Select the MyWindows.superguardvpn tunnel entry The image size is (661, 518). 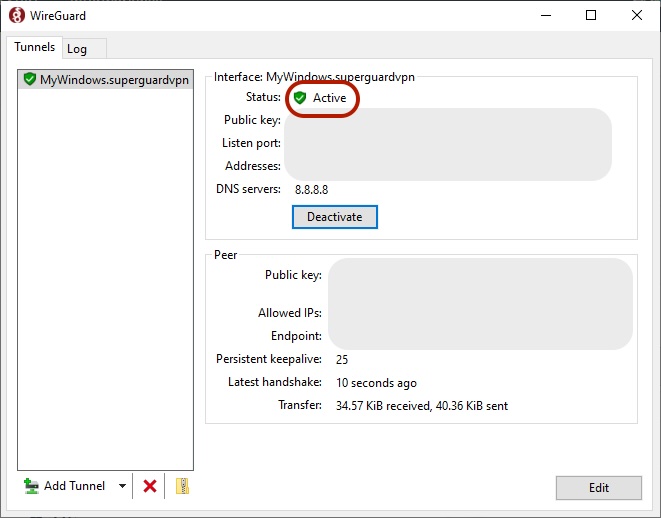click(106, 80)
